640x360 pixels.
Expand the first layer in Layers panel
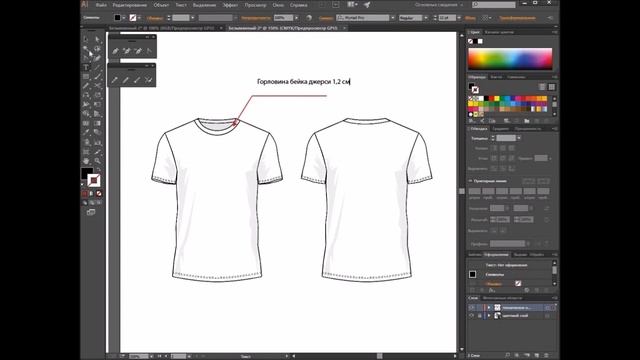489,307
